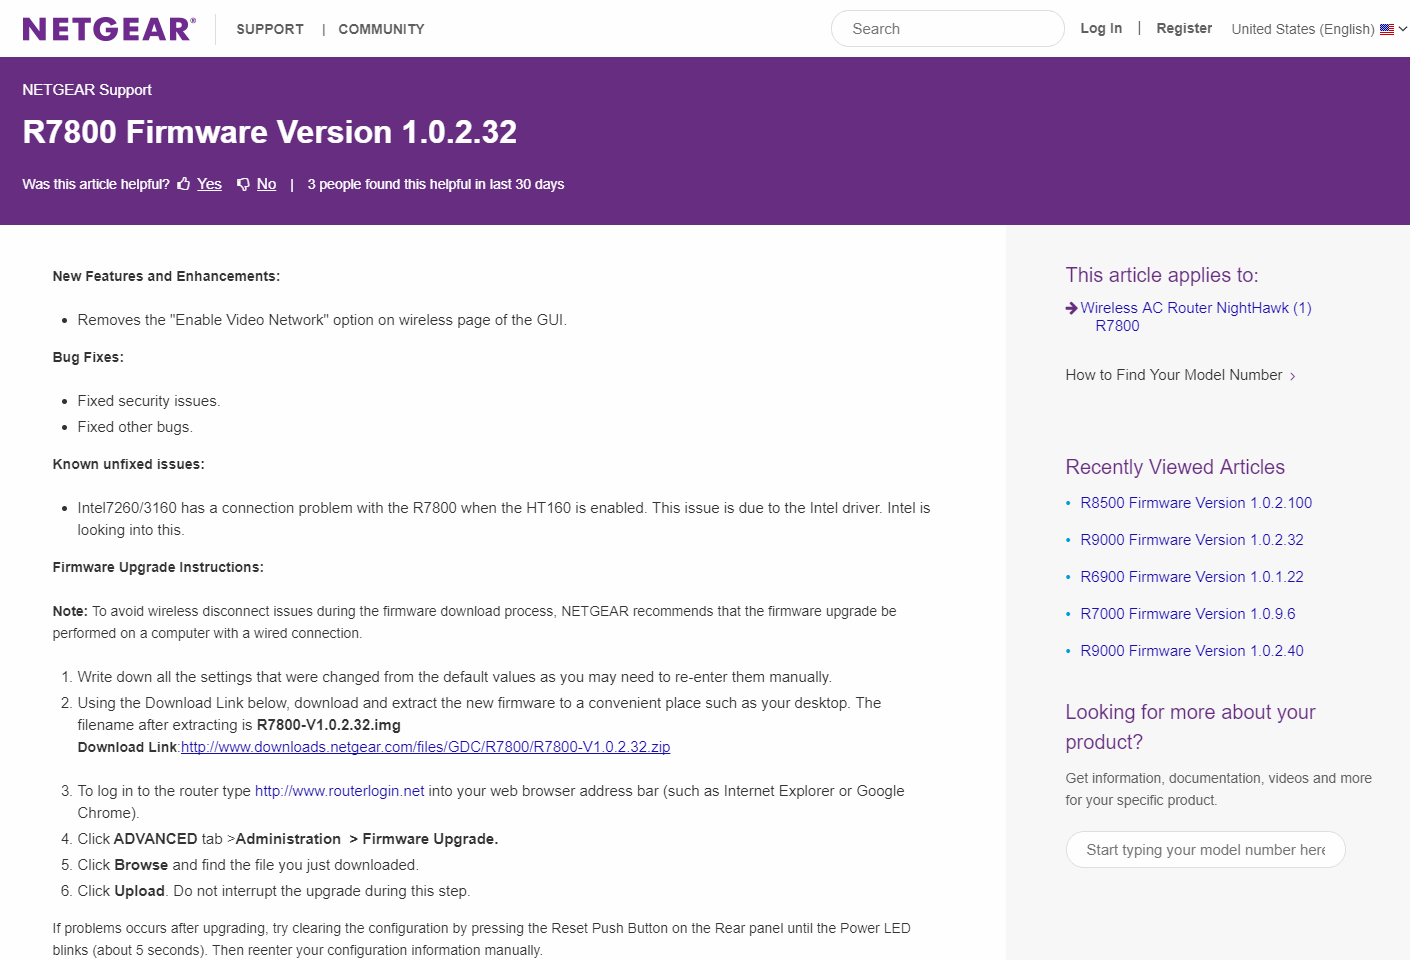
Task: Click 'Fixed security issues.' bullet text
Action: 149,401
